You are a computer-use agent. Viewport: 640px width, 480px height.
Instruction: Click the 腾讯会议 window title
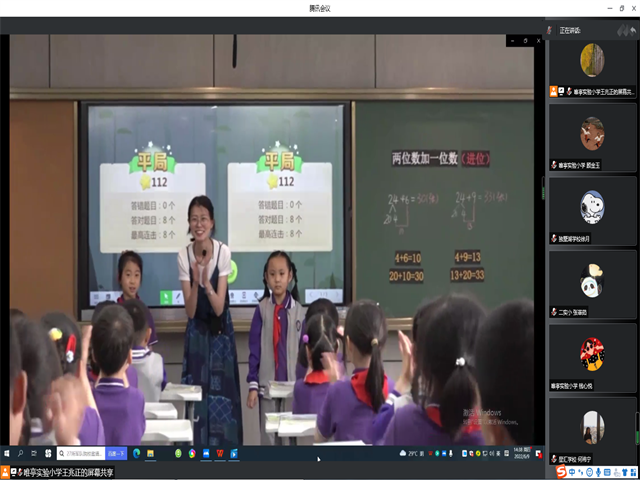pos(320,8)
